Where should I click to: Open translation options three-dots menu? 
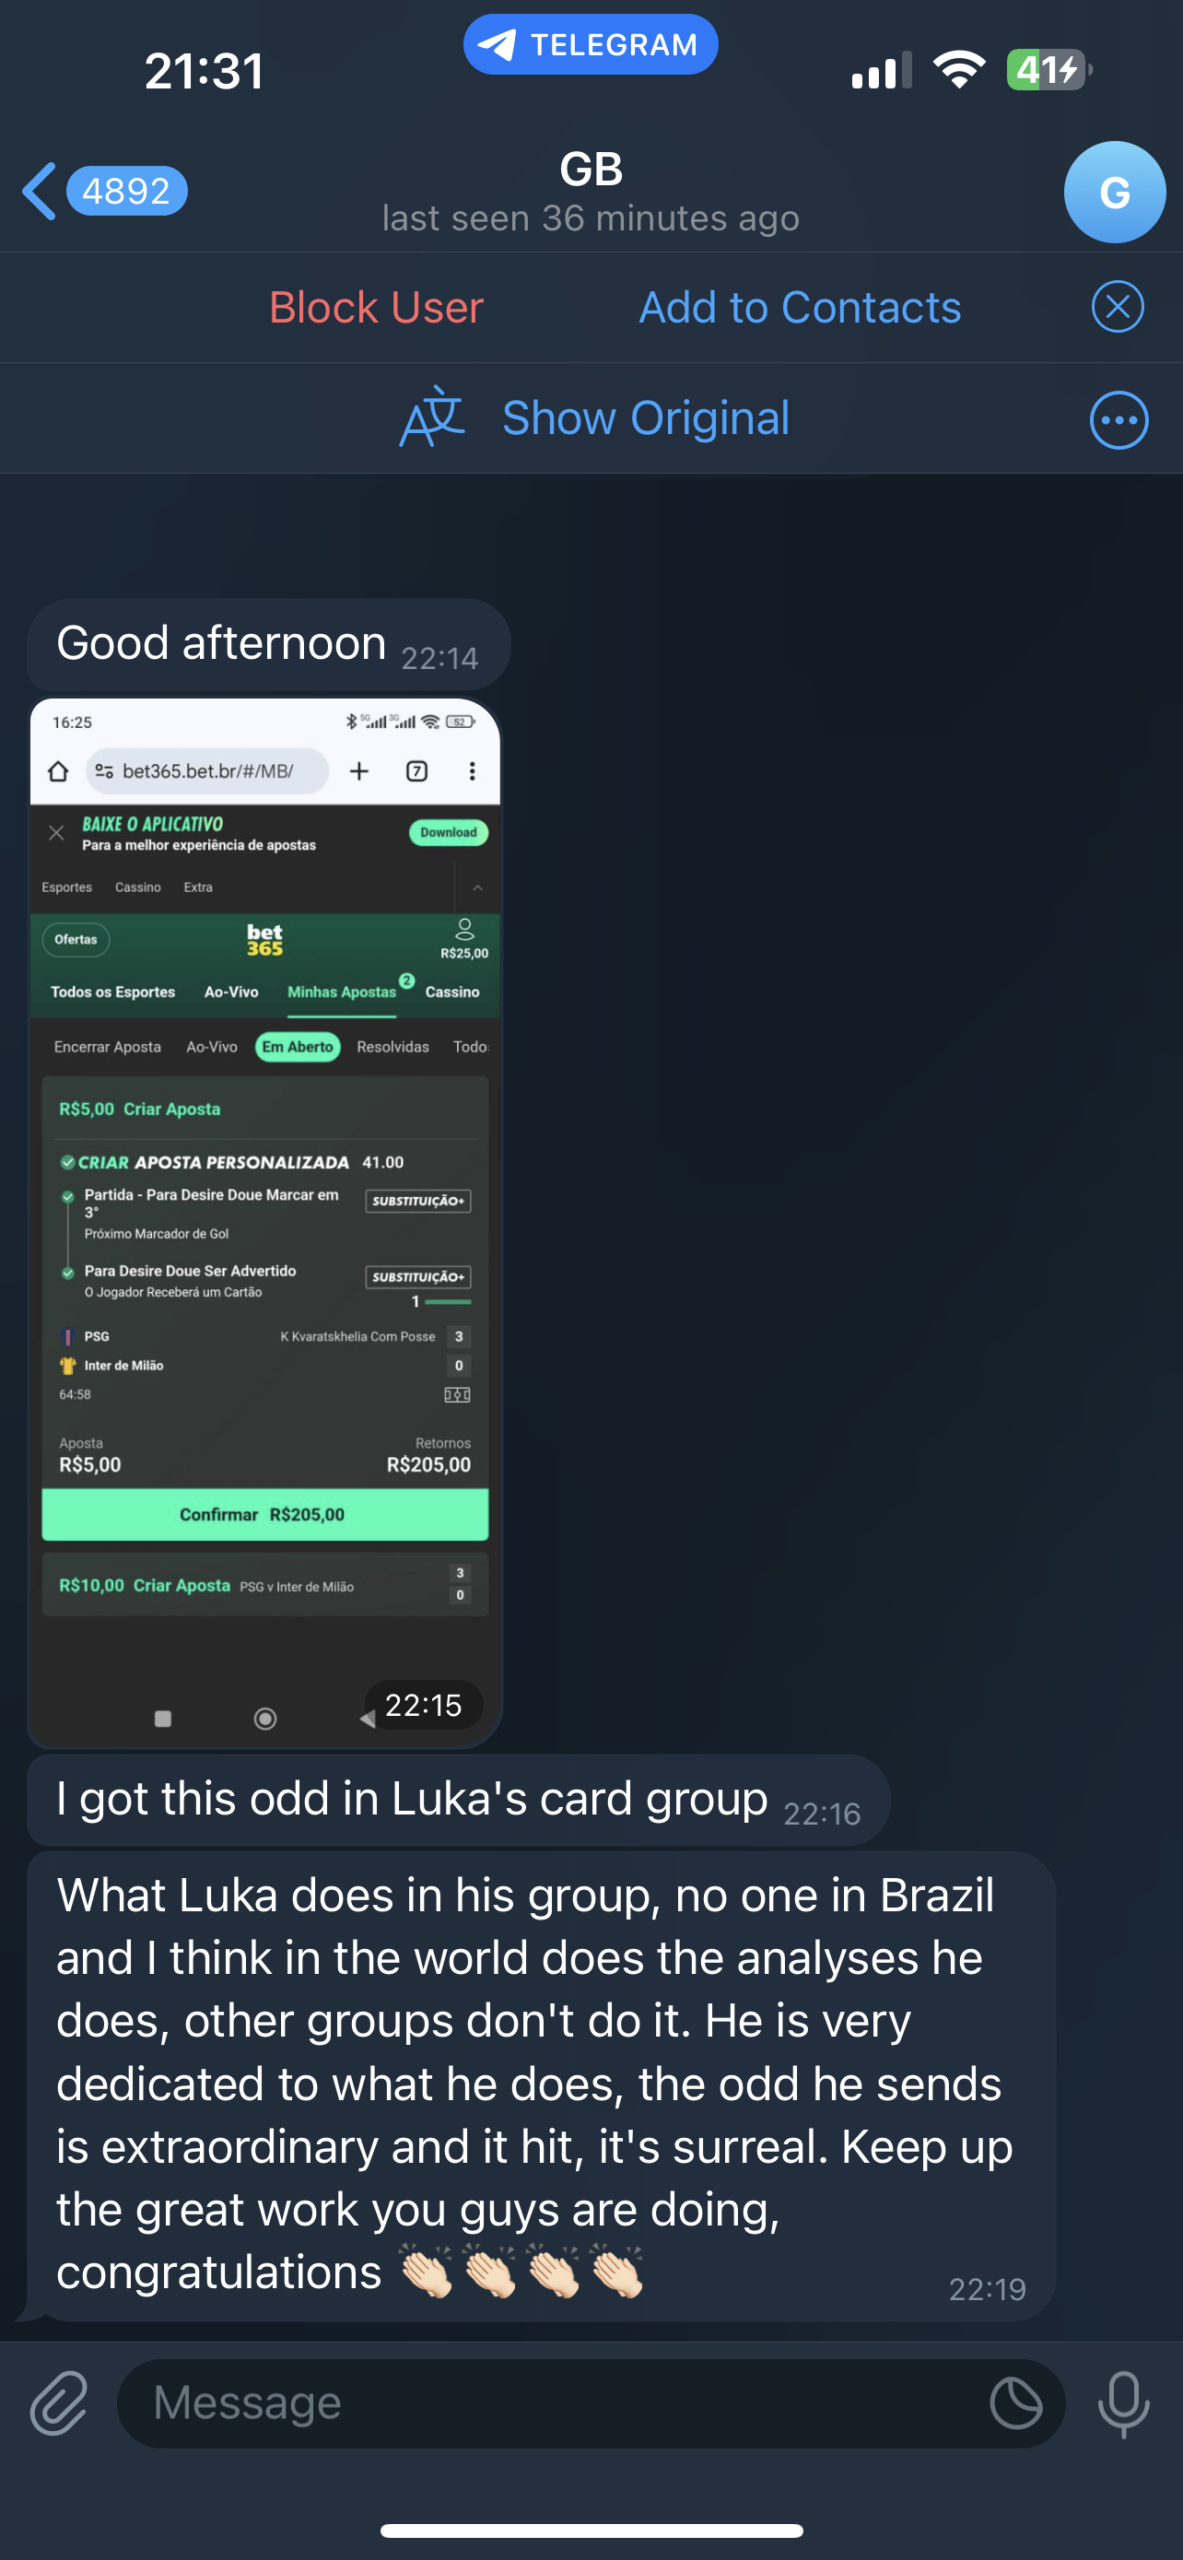tap(1118, 420)
